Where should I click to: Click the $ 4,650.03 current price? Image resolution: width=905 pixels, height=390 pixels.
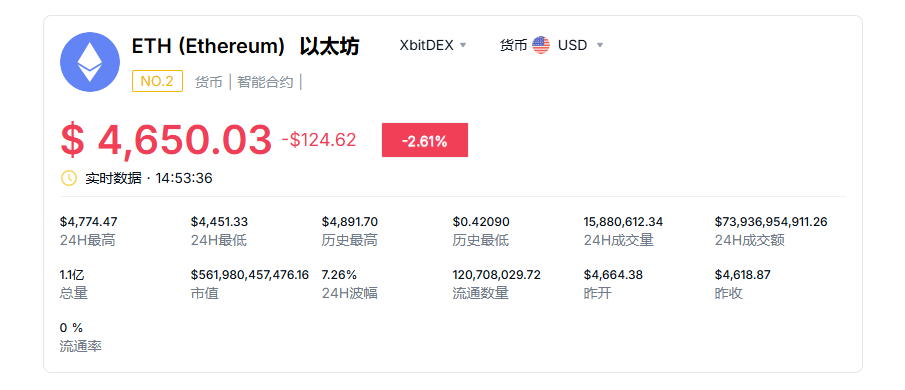point(166,140)
